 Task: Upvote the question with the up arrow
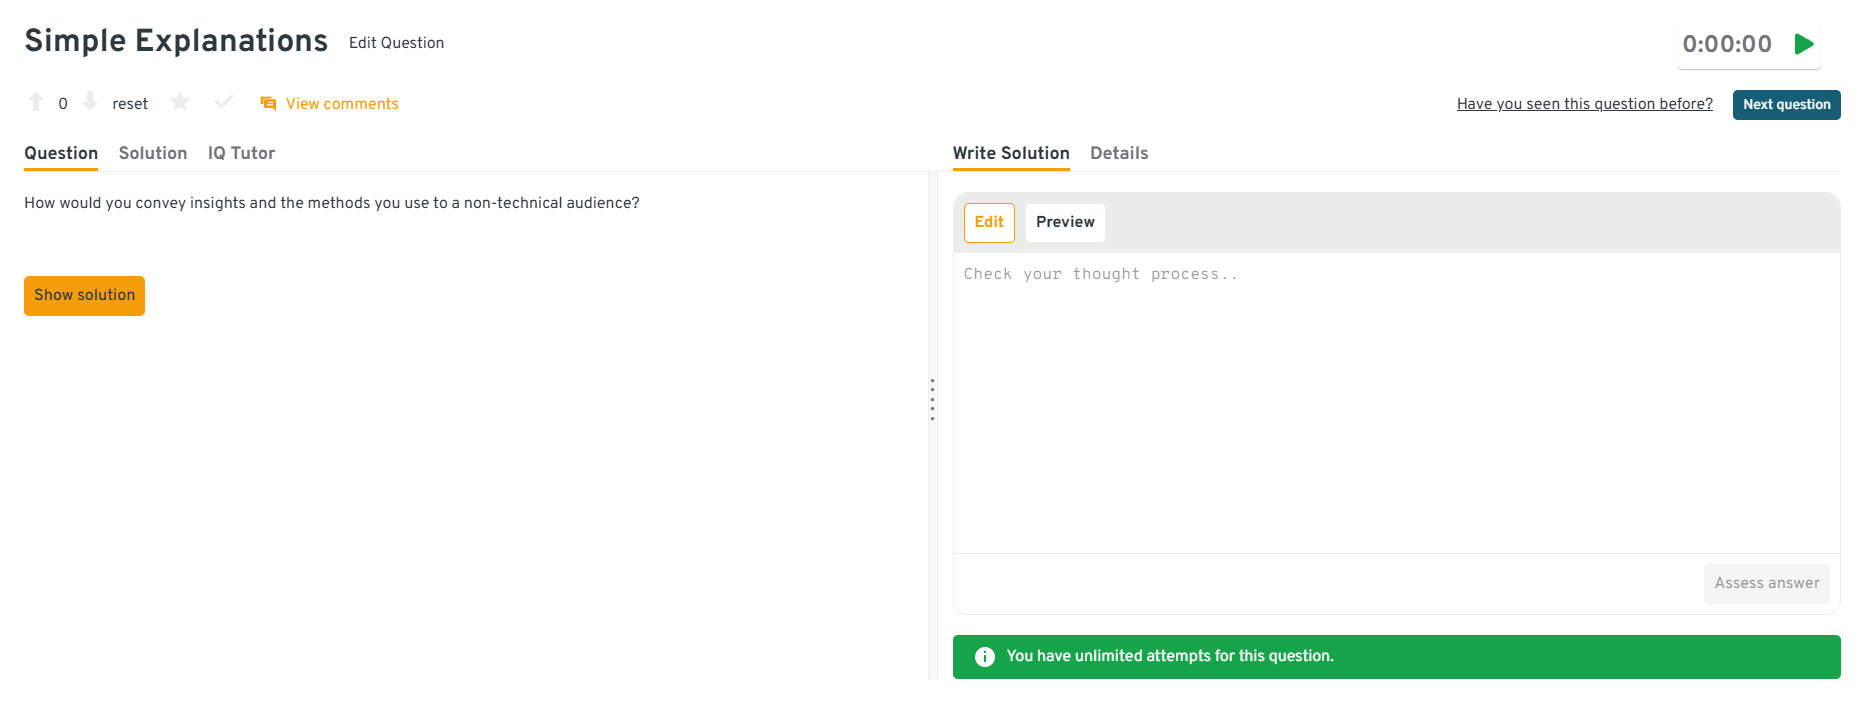pos(36,102)
